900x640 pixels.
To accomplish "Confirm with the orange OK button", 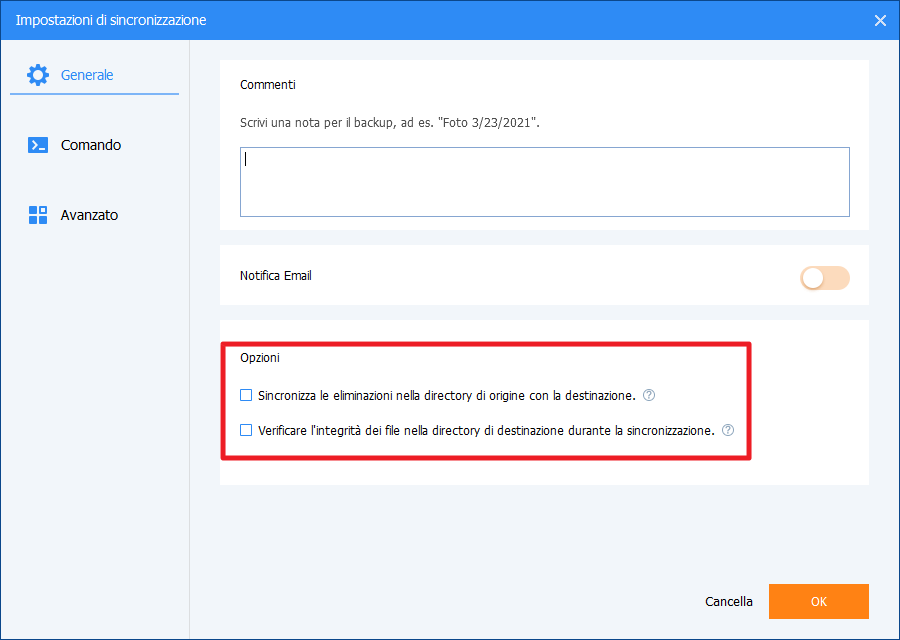I will [x=819, y=602].
